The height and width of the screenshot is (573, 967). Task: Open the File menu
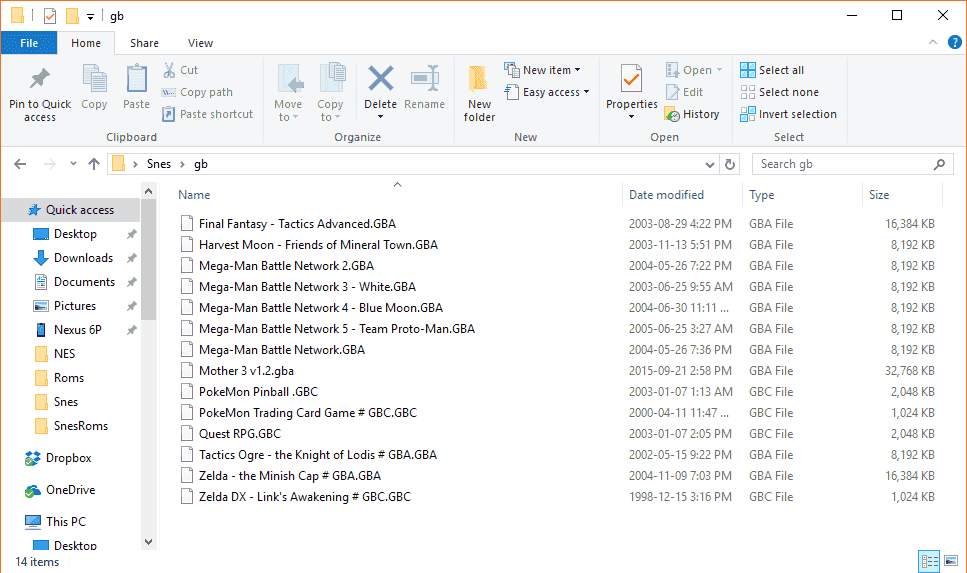29,43
